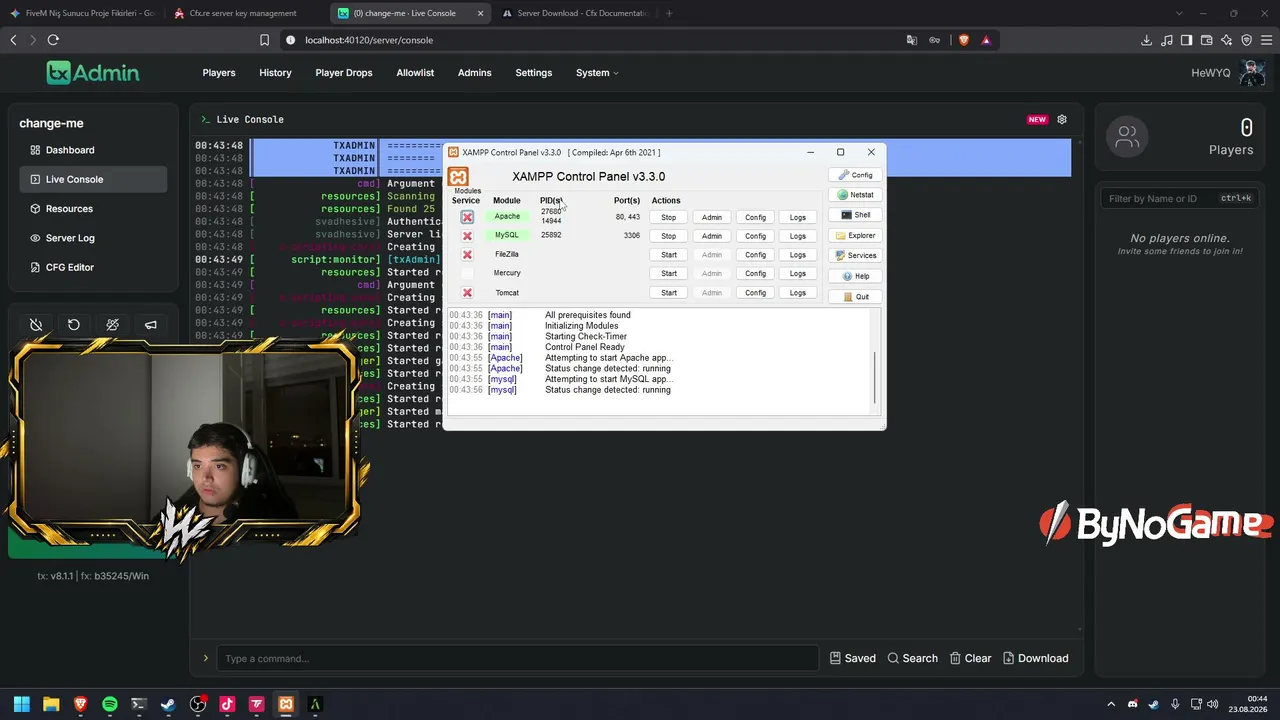The width and height of the screenshot is (1280, 720).
Task: Click the XAMPP orange logo icon
Action: coord(458,177)
